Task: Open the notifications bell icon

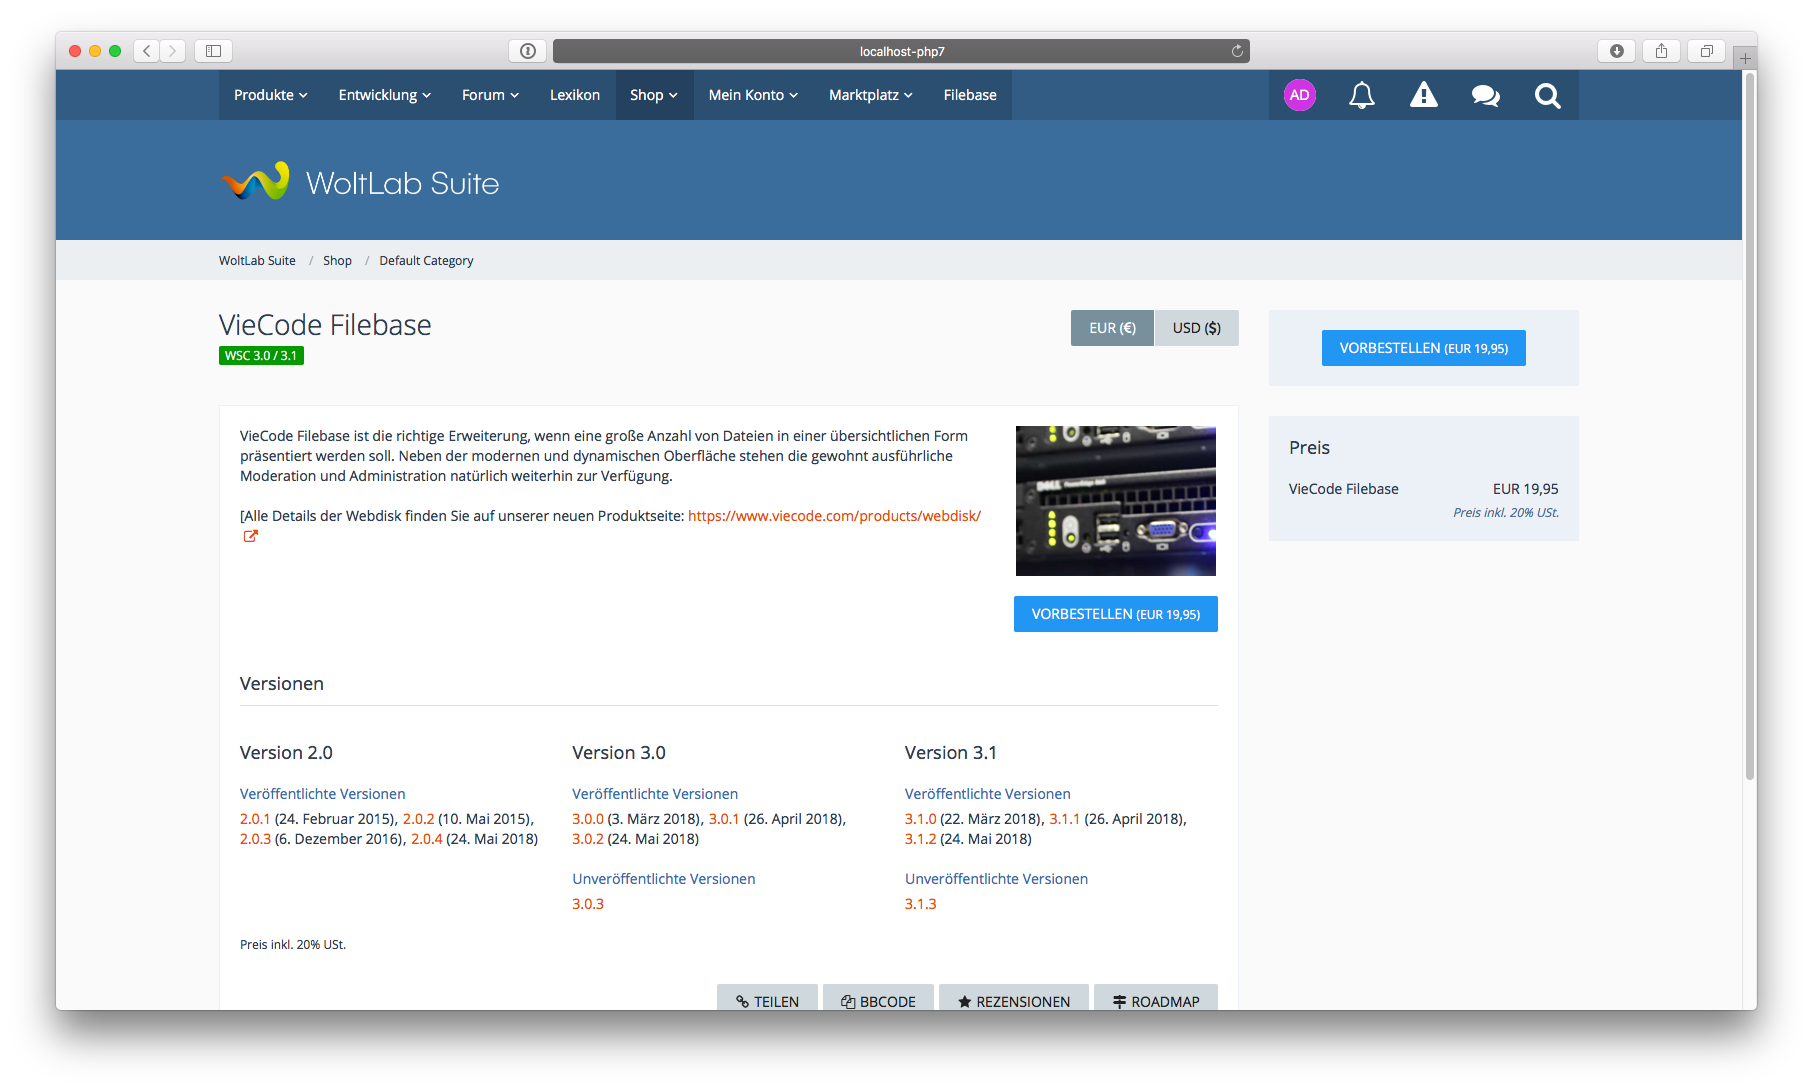Action: 1361,95
